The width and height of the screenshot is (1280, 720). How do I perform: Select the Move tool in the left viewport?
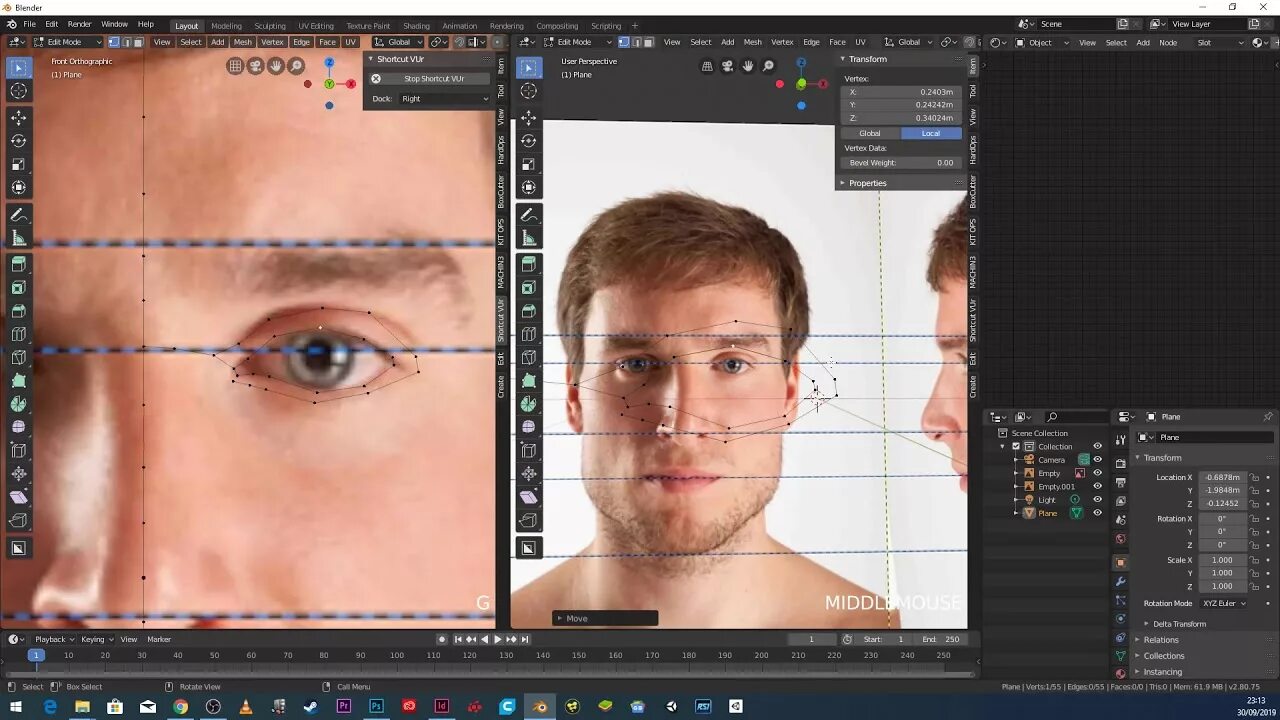click(18, 118)
